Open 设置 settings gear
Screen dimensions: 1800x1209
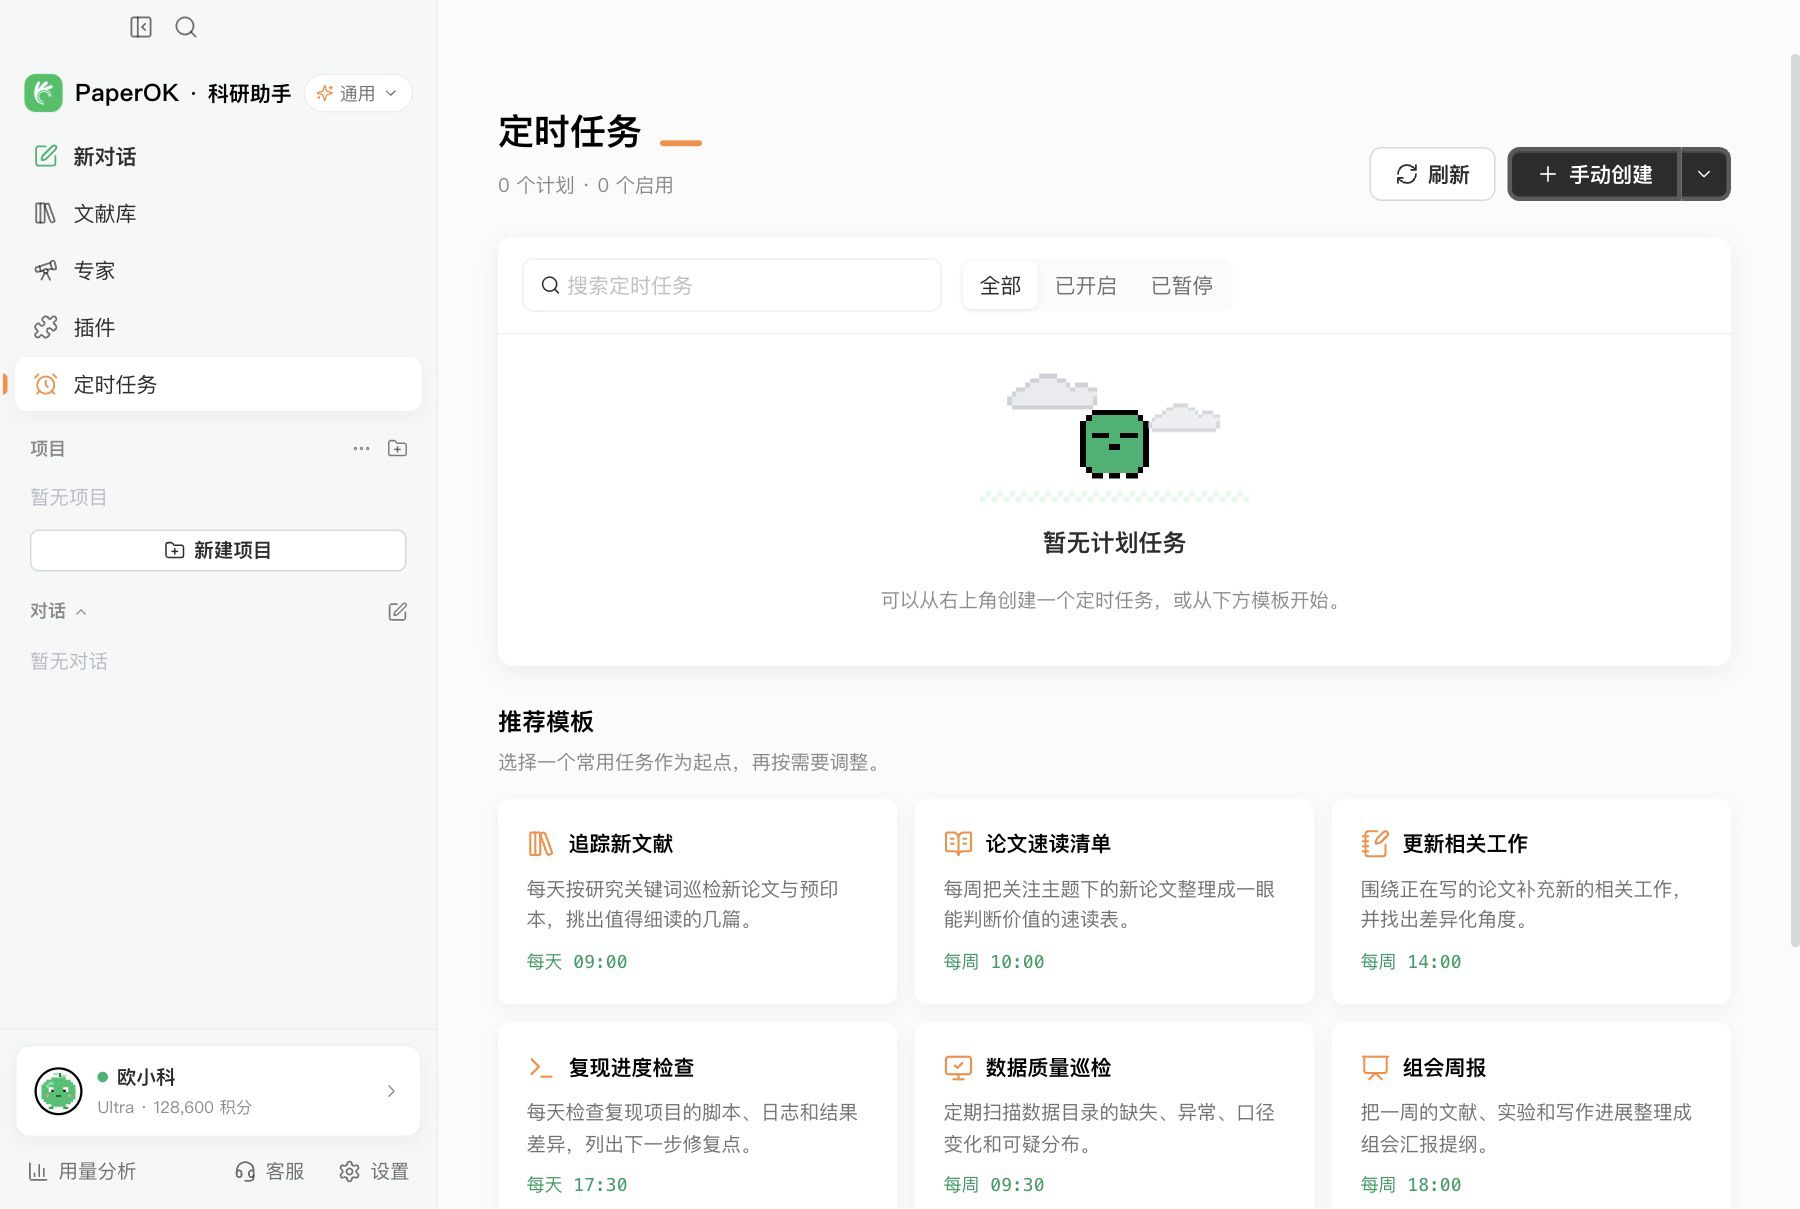(x=349, y=1171)
